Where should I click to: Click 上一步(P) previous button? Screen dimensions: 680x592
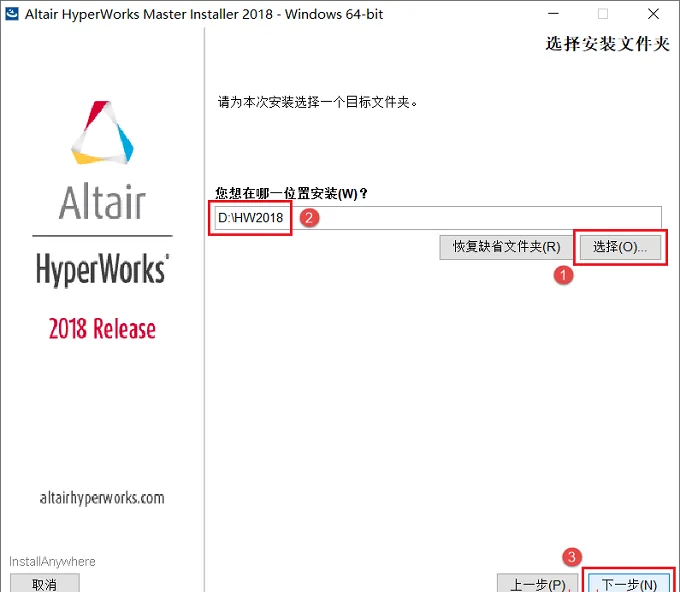pyautogui.click(x=538, y=583)
